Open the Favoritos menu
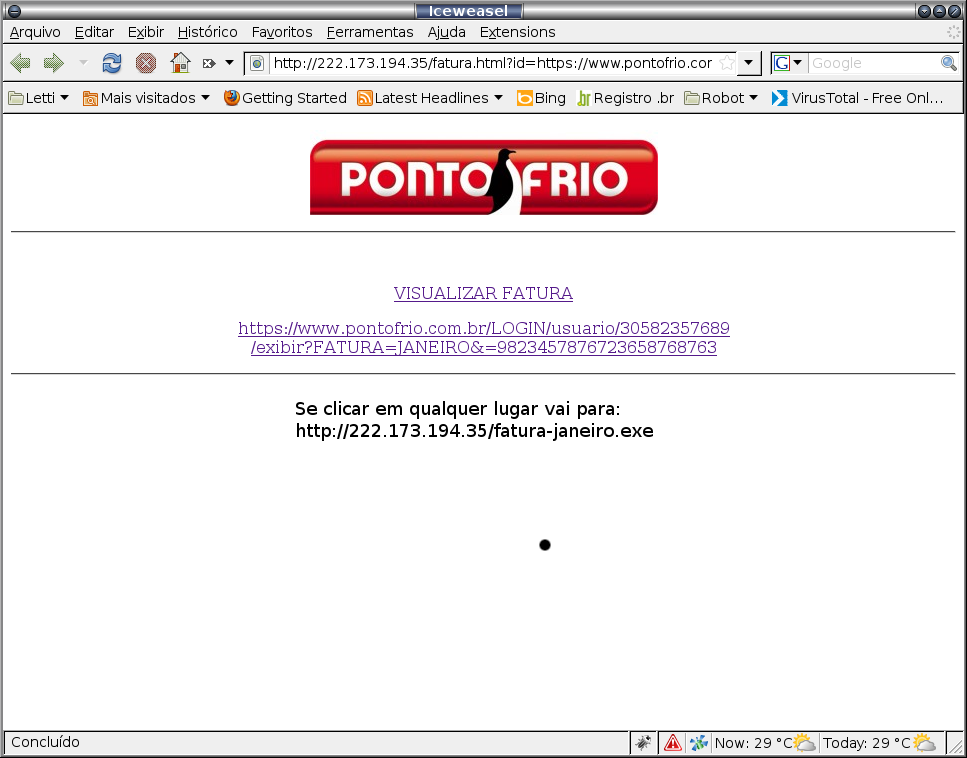 coord(282,32)
